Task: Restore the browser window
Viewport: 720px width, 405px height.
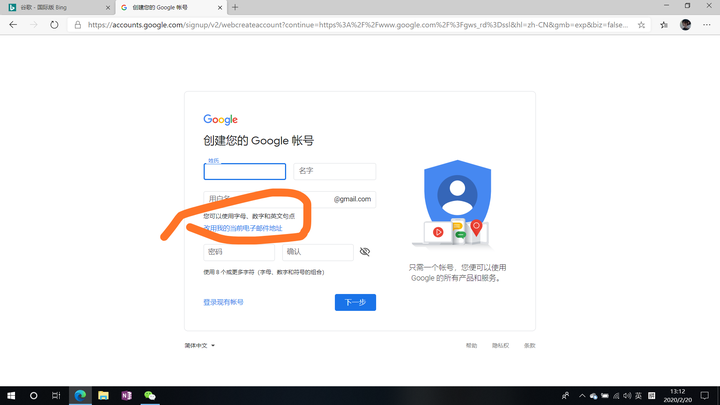Action: [687, 6]
